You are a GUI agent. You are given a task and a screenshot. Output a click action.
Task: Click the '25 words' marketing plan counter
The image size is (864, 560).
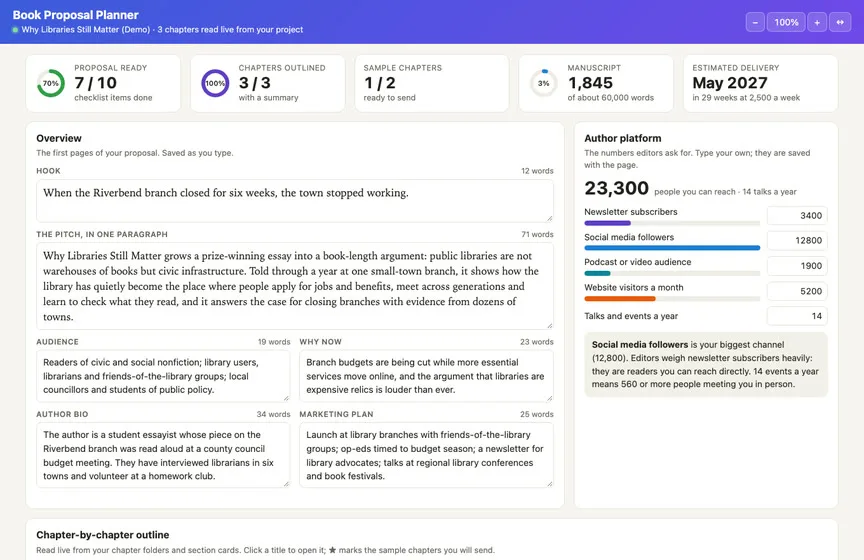point(537,414)
